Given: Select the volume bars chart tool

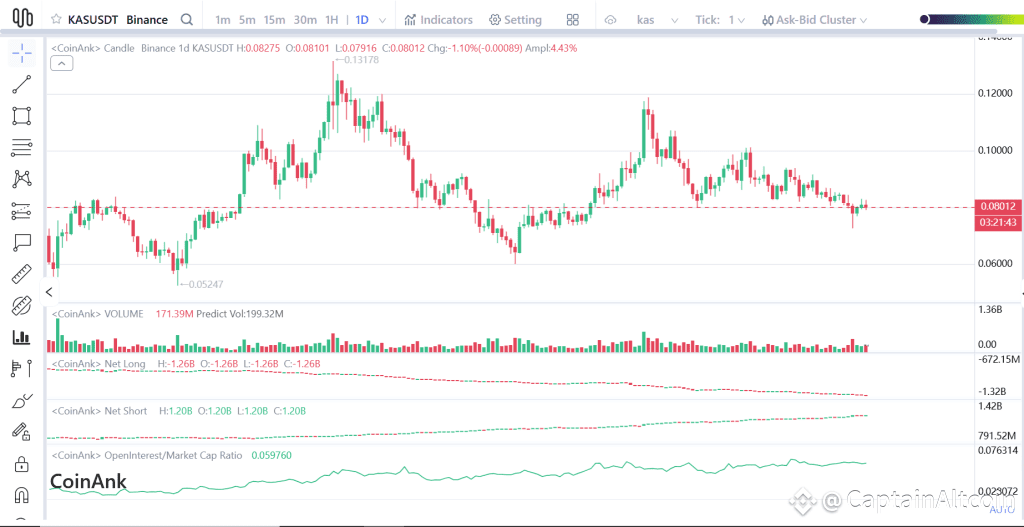Looking at the screenshot, I should point(22,338).
